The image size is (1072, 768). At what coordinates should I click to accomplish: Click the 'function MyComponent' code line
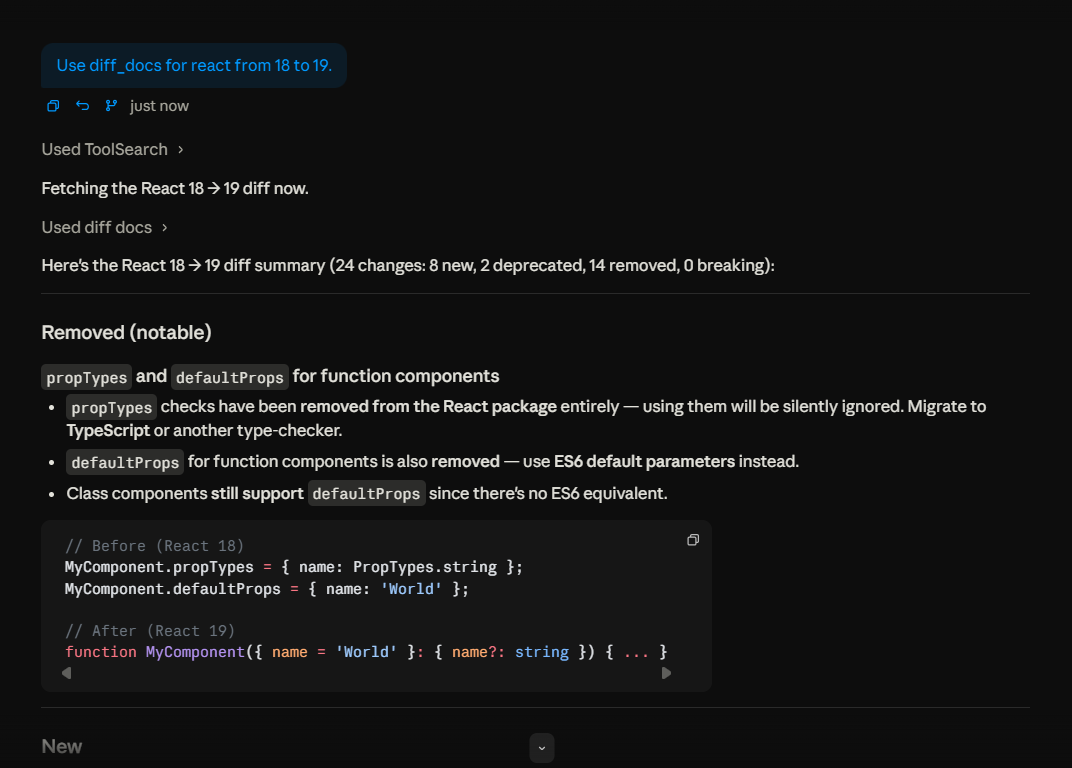366,652
